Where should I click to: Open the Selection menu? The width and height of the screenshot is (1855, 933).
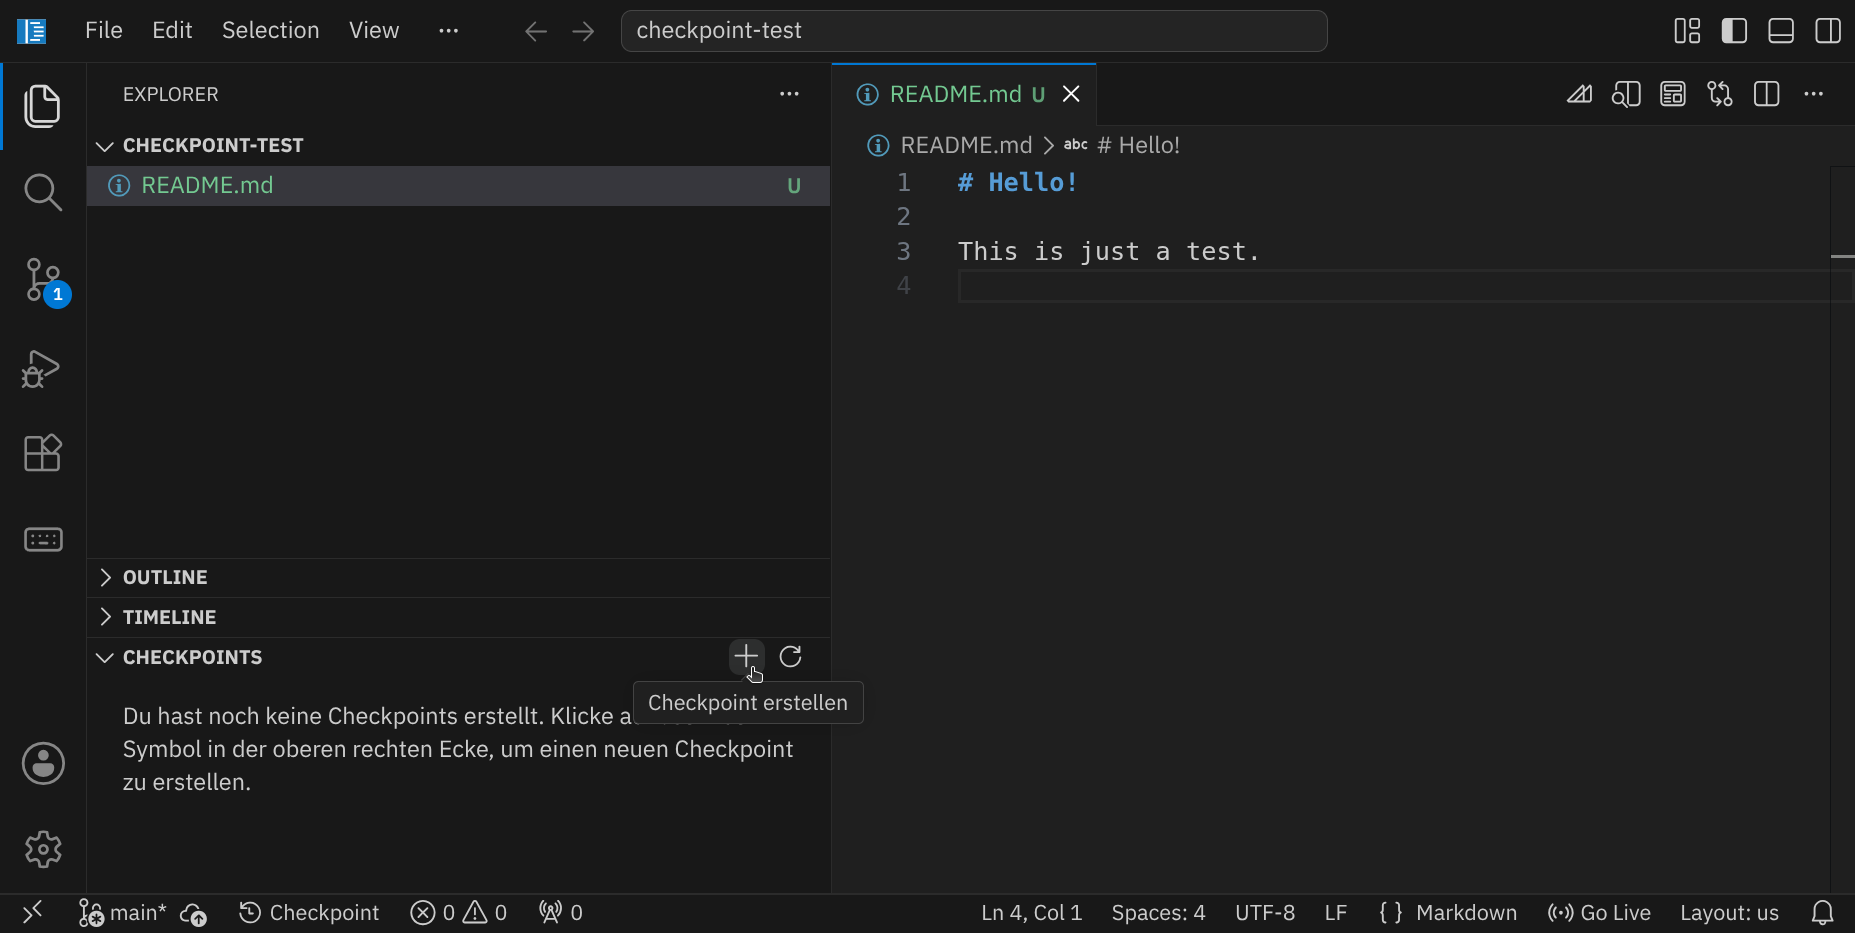[x=270, y=31]
